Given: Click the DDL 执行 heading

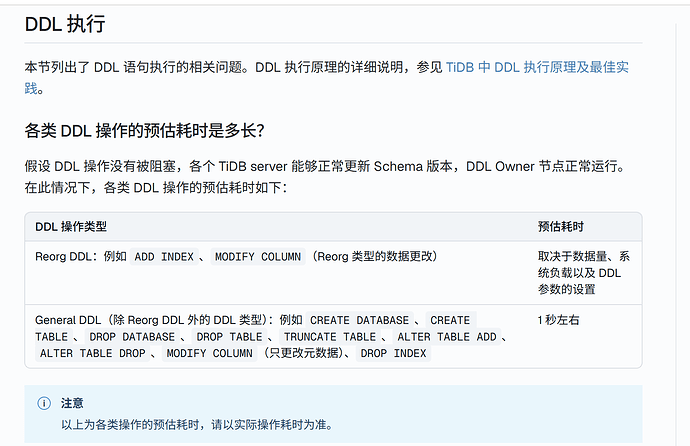Looking at the screenshot, I should tap(65, 24).
